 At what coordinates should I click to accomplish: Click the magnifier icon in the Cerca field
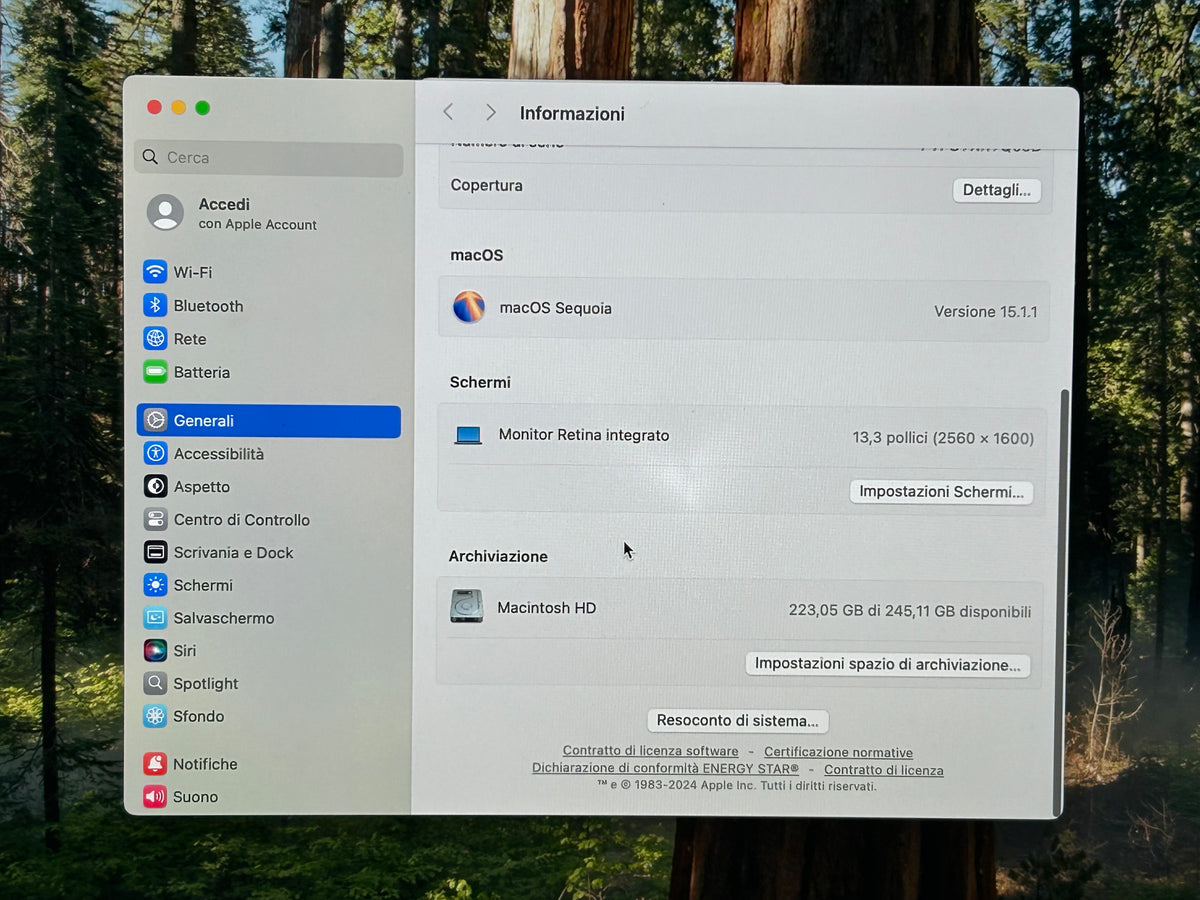tap(150, 157)
